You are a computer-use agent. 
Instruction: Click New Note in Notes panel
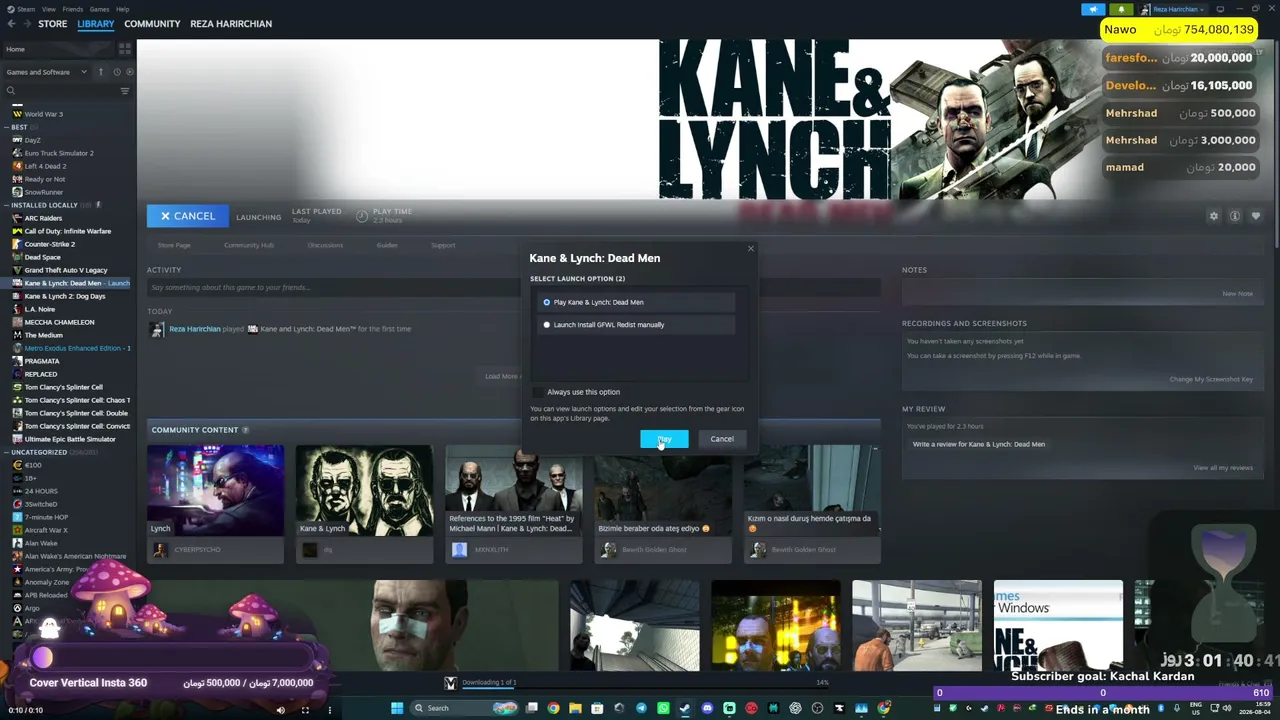point(1237,294)
